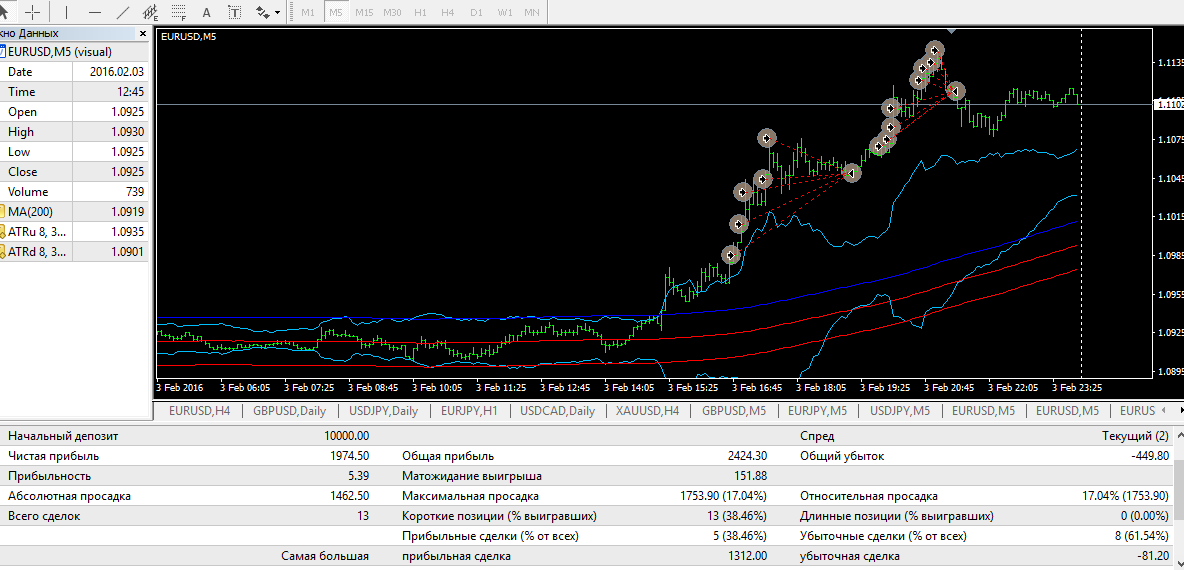This screenshot has height=570, width=1184.
Task: Click the ATRd 8, 3... indicator row
Action: 74,251
